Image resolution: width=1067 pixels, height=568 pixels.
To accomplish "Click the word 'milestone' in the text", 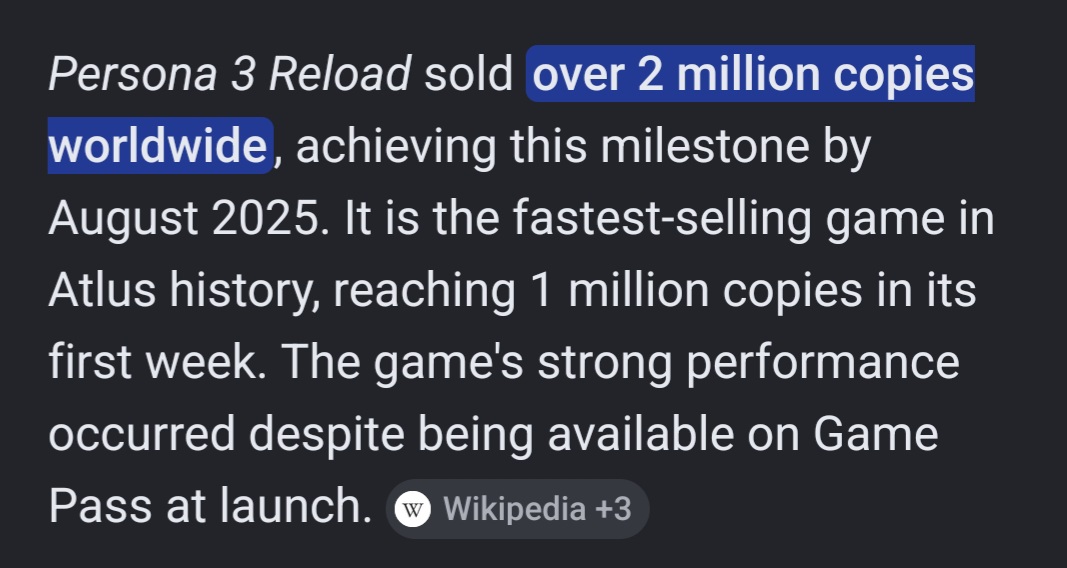I will coord(704,146).
